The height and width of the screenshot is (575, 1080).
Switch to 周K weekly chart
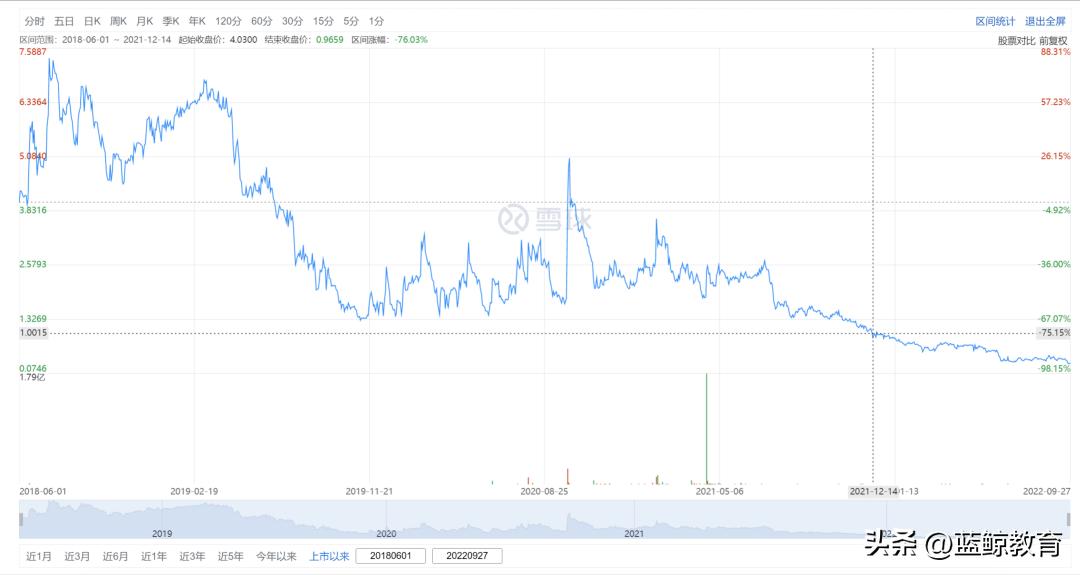[x=118, y=21]
